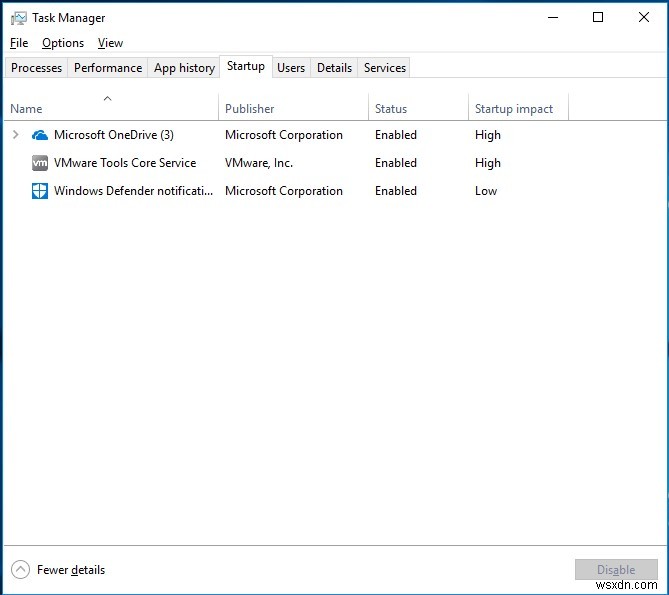Sort by the Startup impact column header
Image resolution: width=669 pixels, height=595 pixels.
tap(518, 108)
